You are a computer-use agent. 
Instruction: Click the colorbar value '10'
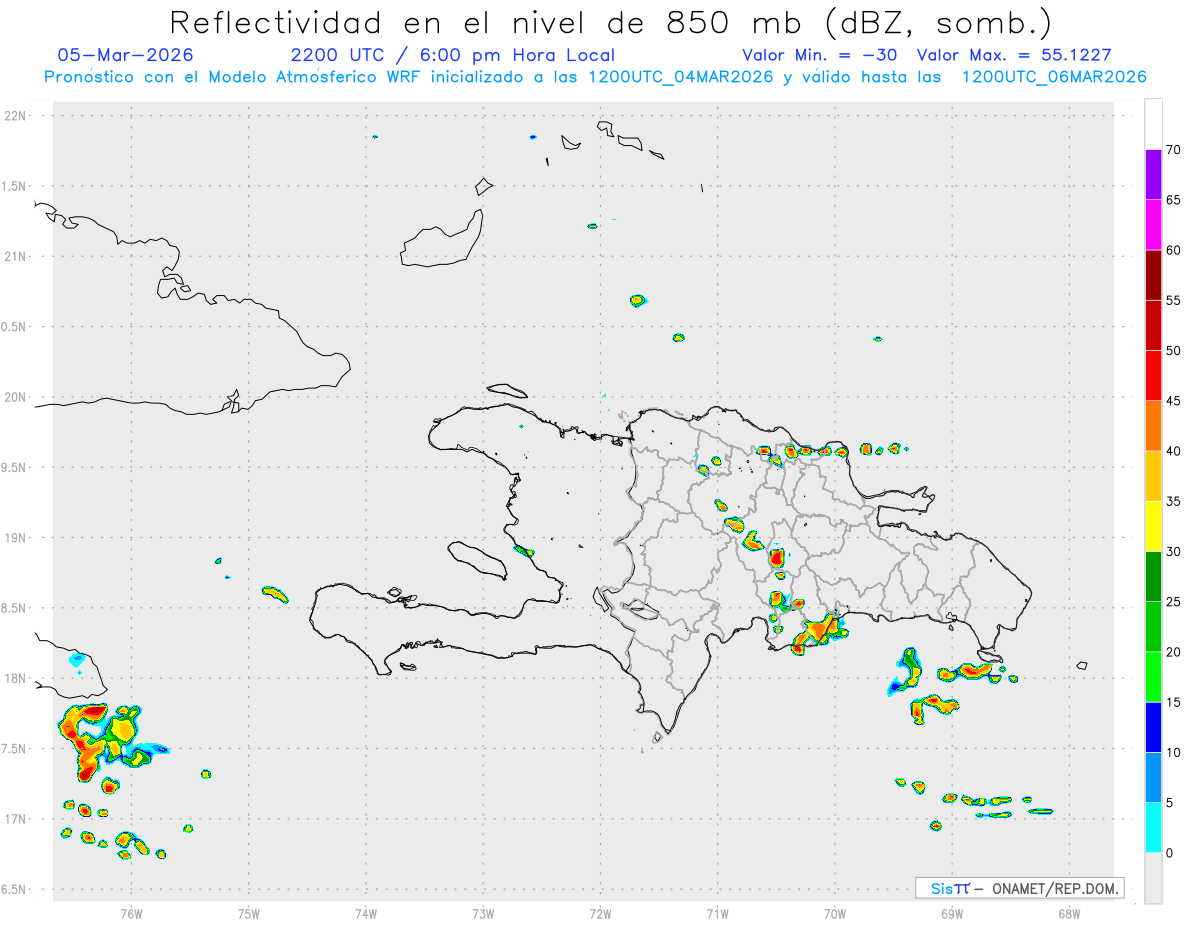pyautogui.click(x=1174, y=753)
